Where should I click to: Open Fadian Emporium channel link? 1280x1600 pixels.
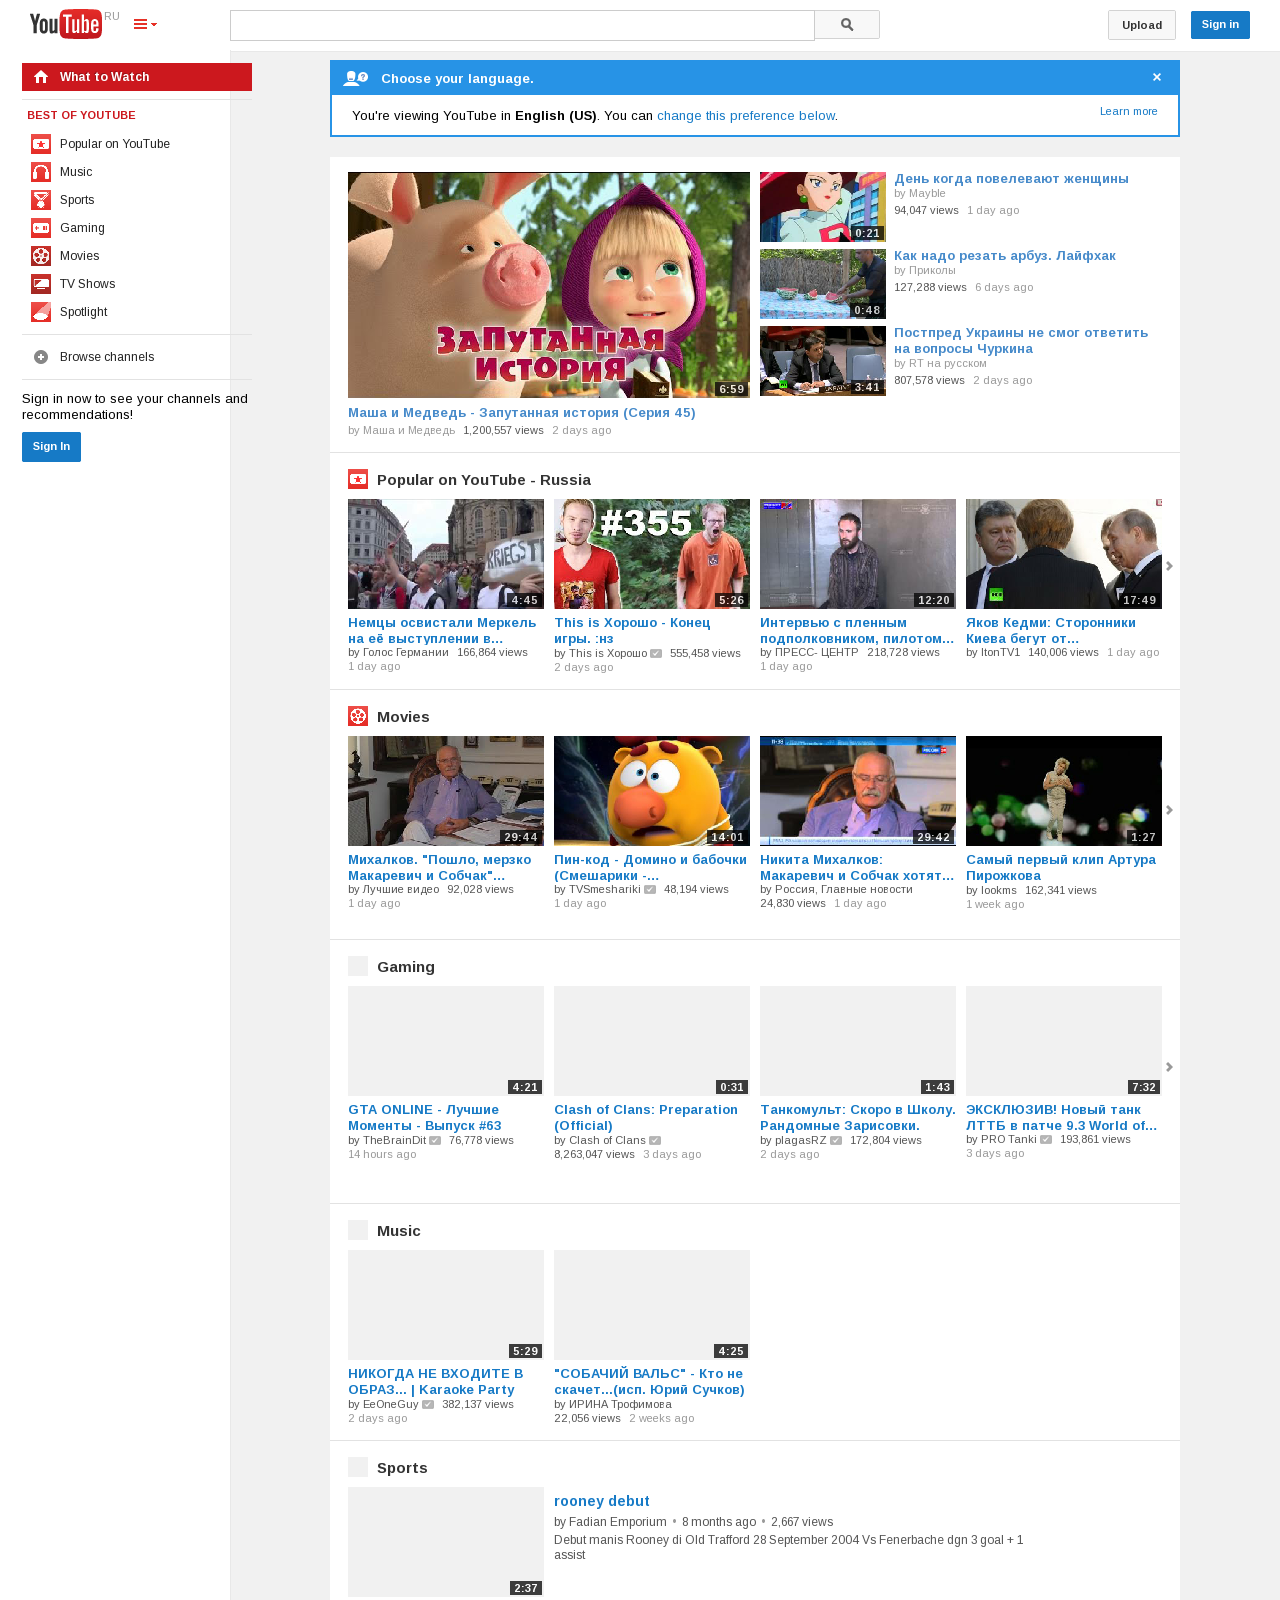point(618,1522)
